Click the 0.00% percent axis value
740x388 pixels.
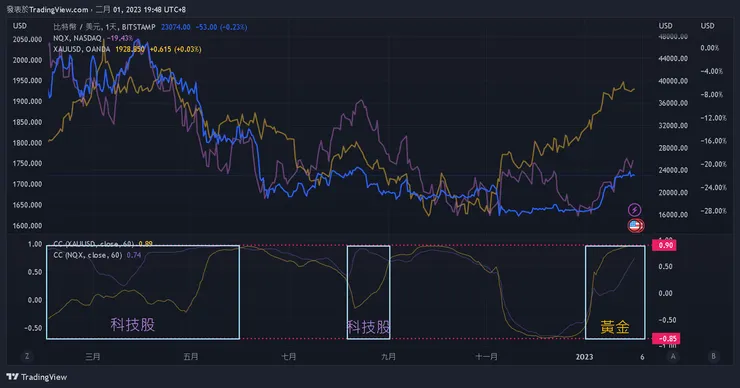[x=710, y=48]
